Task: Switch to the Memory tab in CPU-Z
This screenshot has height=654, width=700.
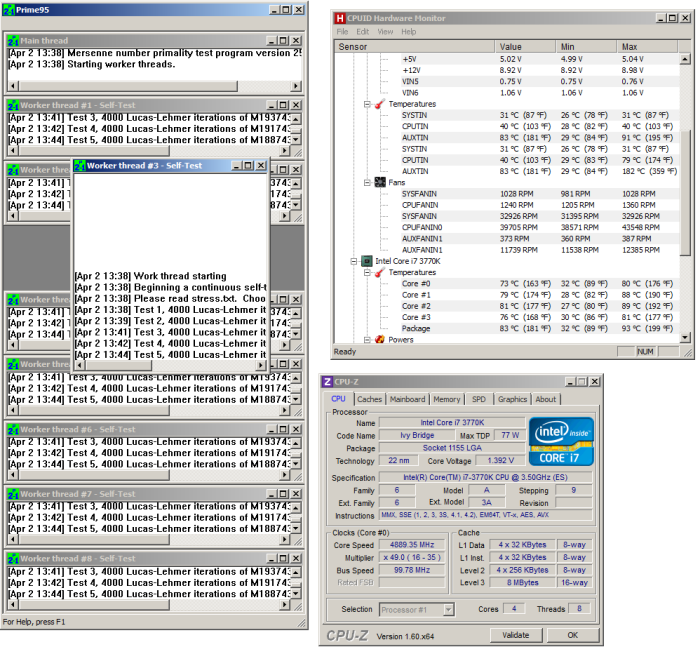Action: tap(447, 399)
